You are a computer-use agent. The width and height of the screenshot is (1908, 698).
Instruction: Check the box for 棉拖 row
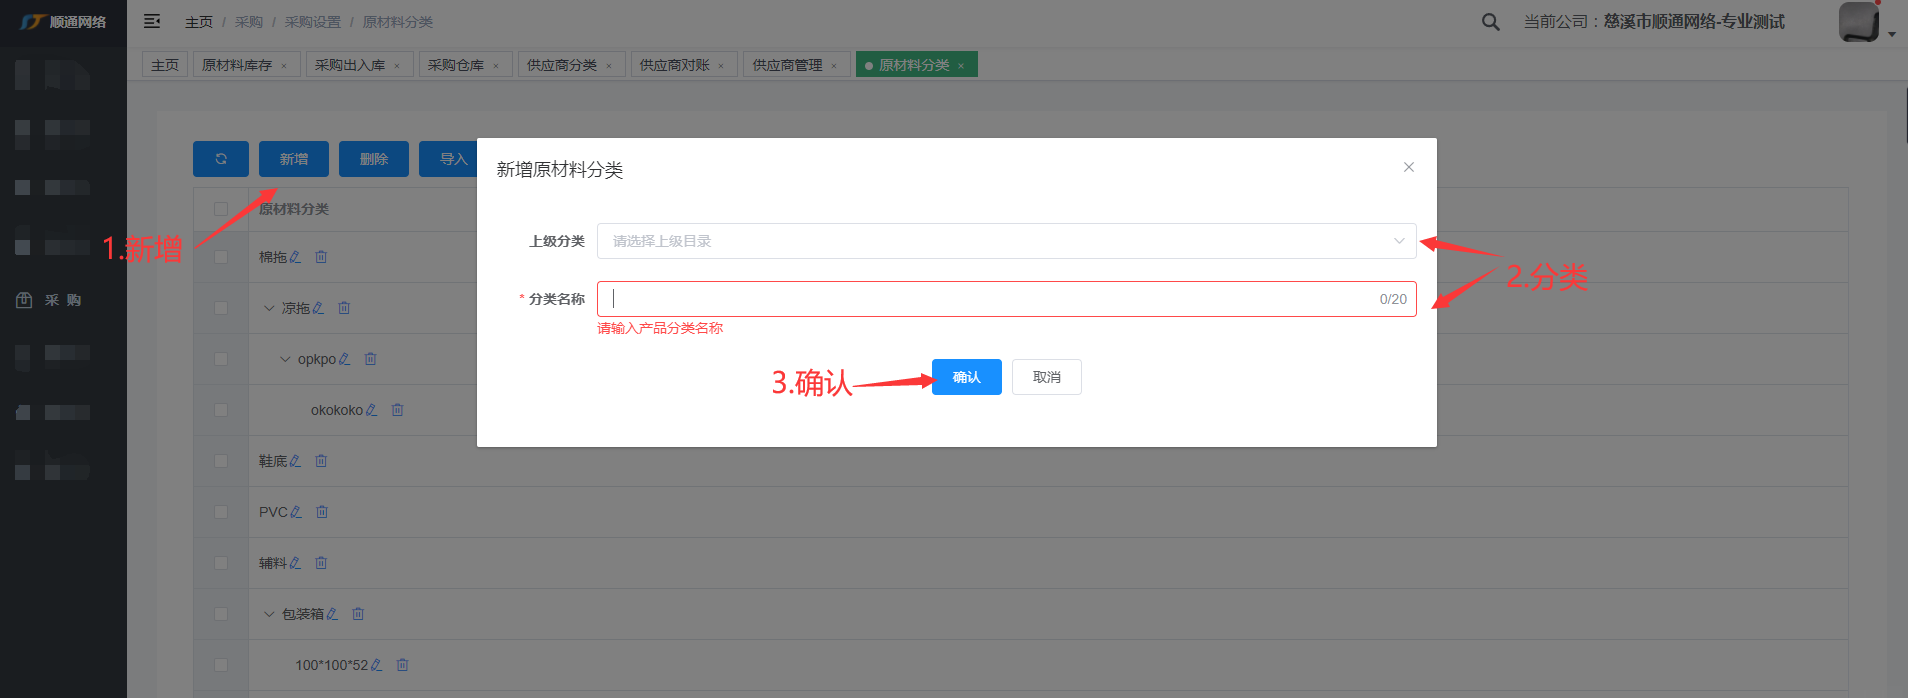point(221,257)
